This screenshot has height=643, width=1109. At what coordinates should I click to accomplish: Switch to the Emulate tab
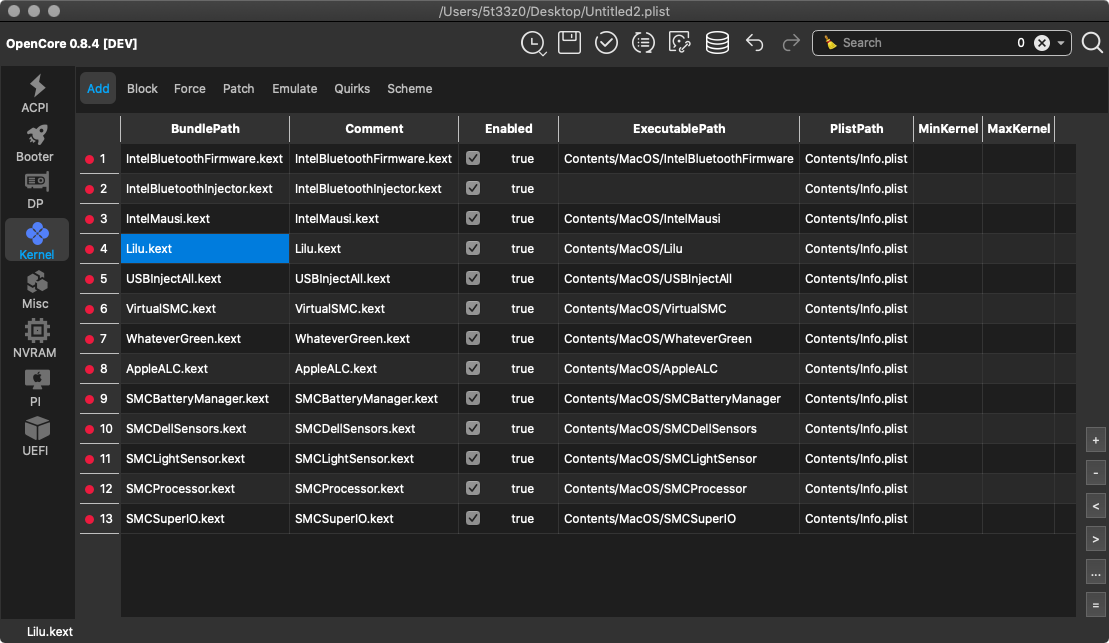294,88
